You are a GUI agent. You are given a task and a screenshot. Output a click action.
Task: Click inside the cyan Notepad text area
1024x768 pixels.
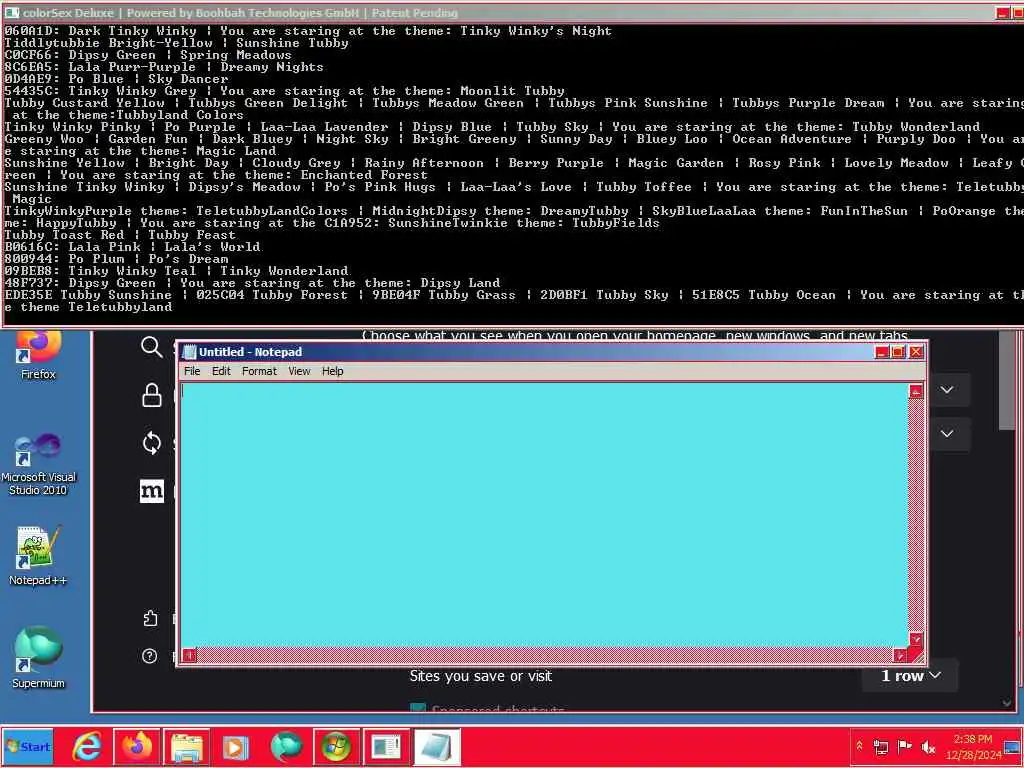point(544,515)
